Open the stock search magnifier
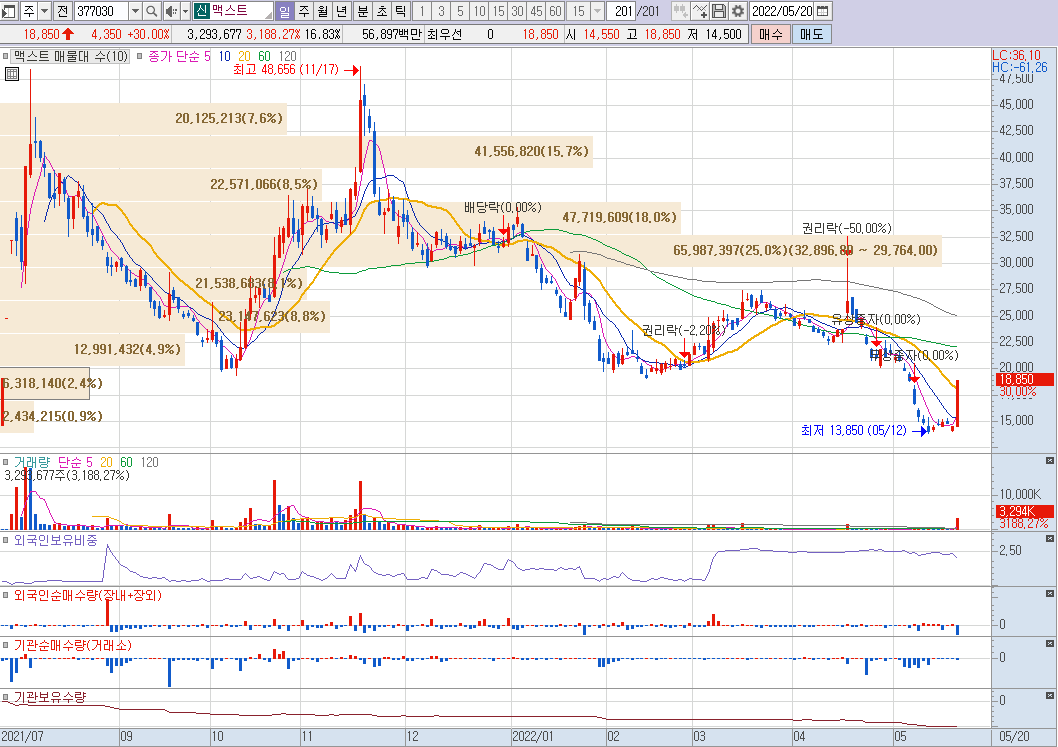Viewport: 1058px width, 747px height. (152, 11)
